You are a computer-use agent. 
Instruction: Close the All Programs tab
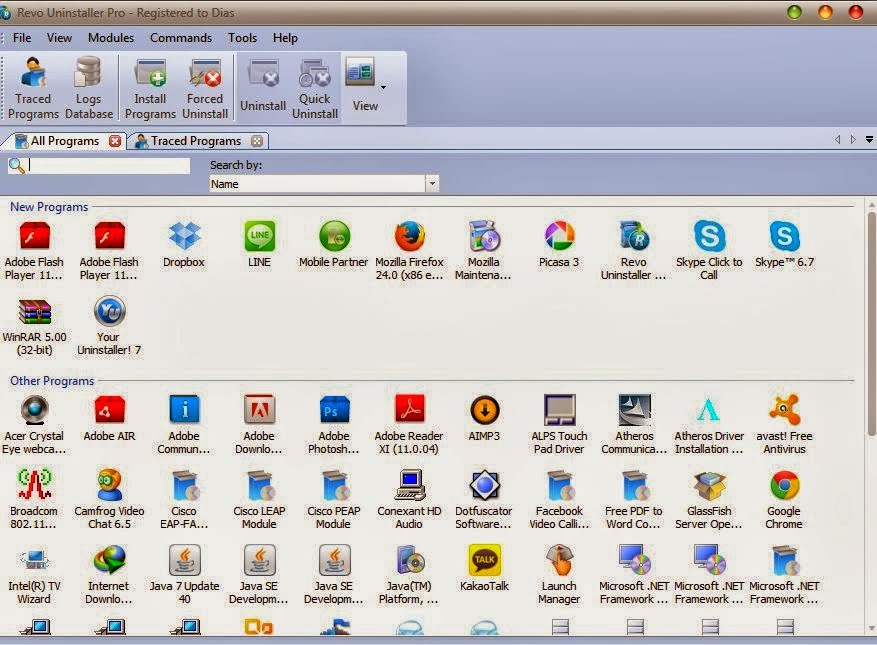pyautogui.click(x=115, y=141)
